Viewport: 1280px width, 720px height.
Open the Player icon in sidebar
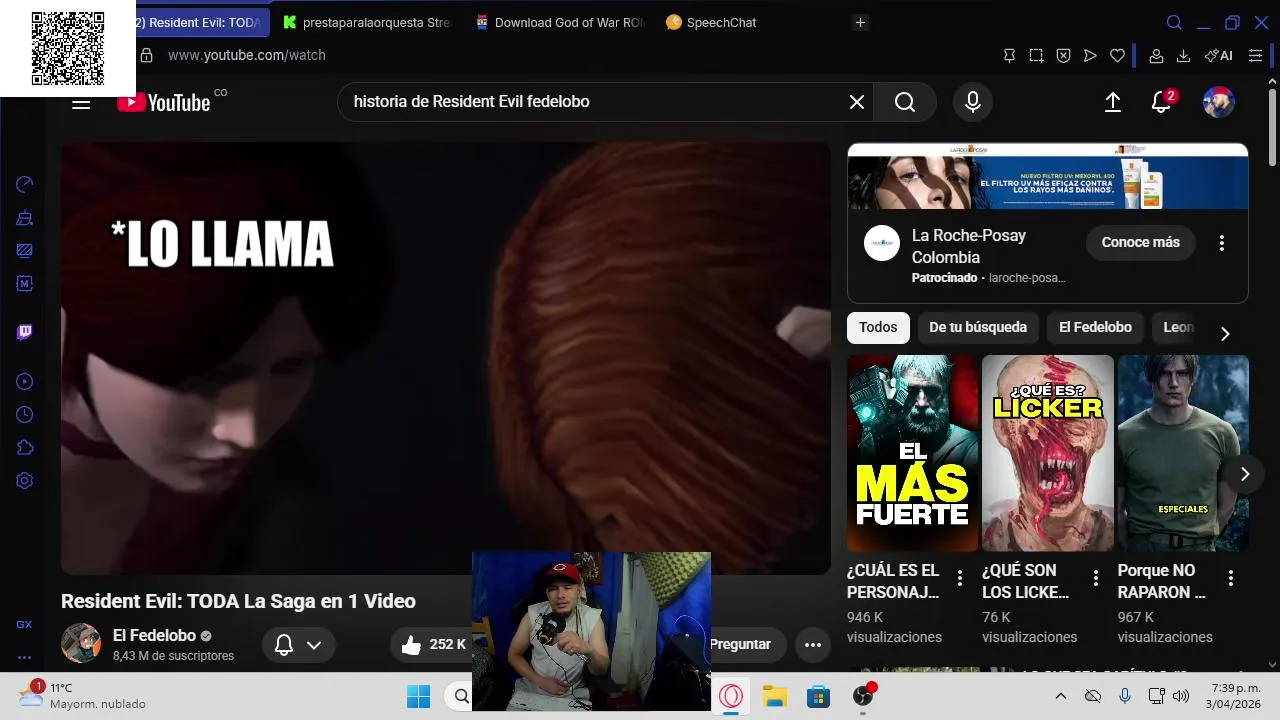(x=25, y=381)
